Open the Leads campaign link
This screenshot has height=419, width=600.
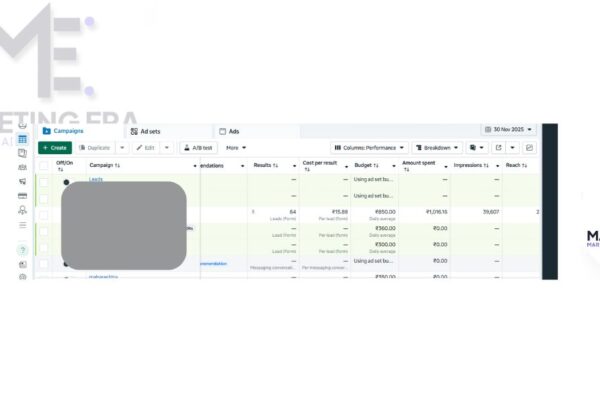[96, 179]
